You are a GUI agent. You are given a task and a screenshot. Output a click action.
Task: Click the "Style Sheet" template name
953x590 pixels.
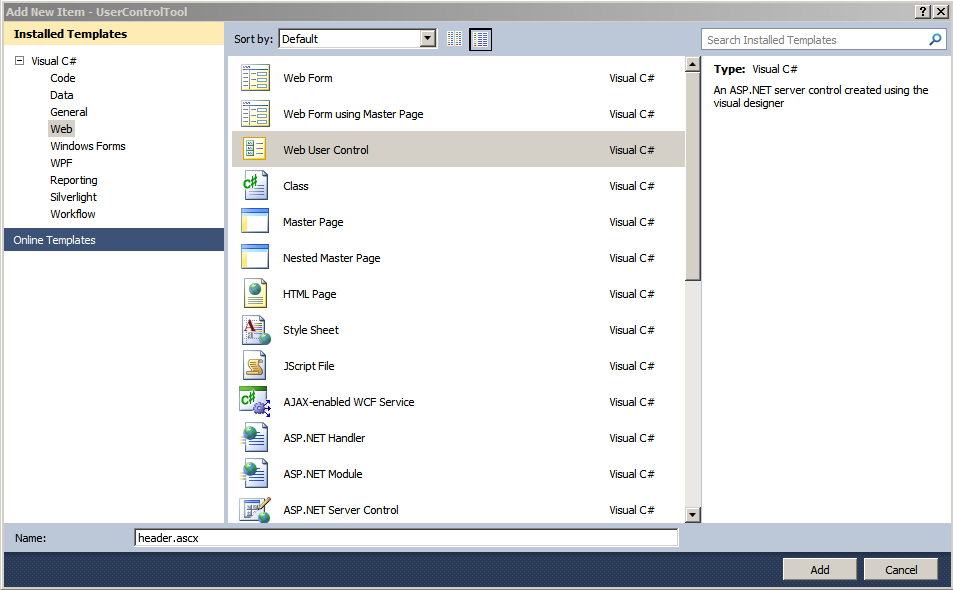pyautogui.click(x=311, y=330)
